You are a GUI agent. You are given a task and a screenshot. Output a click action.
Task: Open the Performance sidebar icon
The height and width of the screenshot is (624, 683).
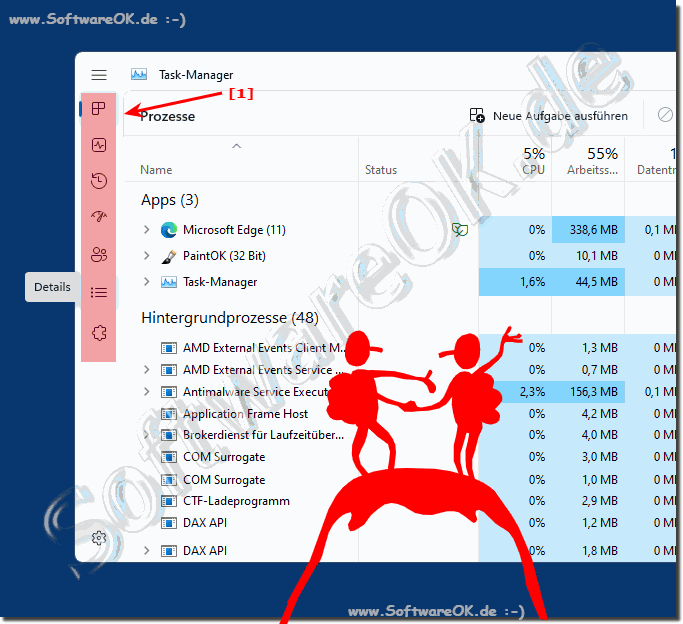99,145
